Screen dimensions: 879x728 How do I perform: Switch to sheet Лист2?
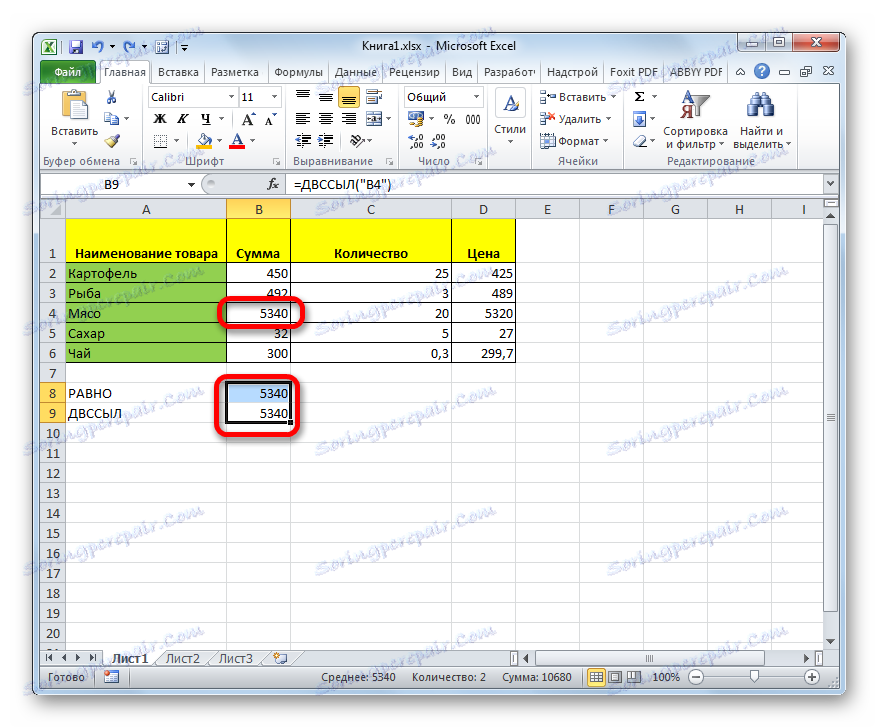[x=183, y=659]
